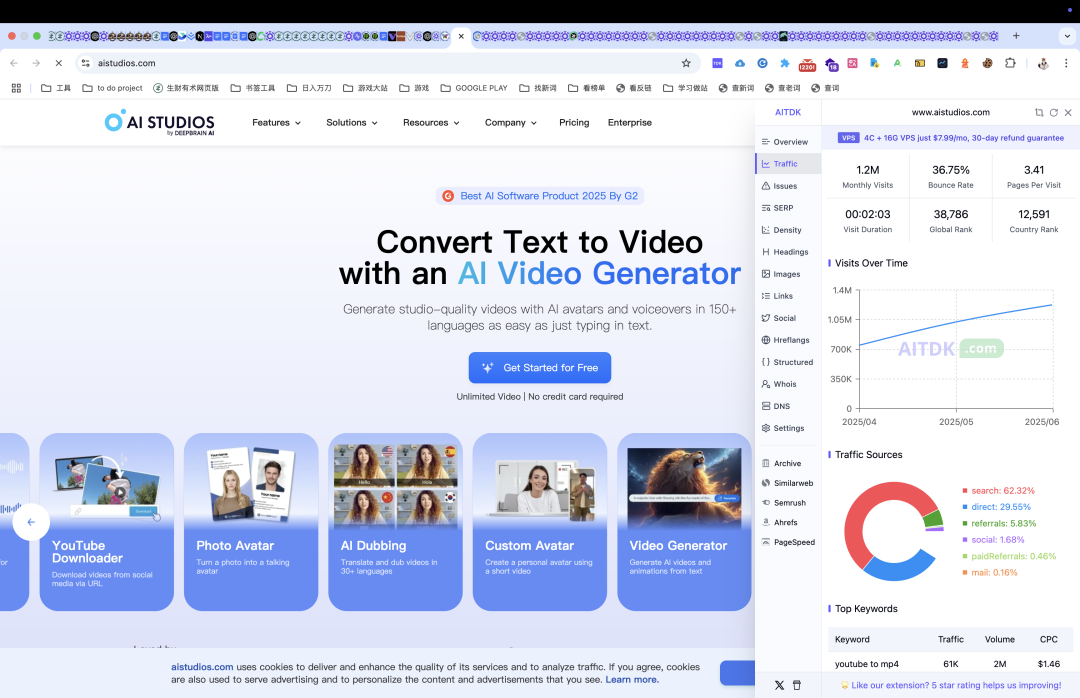Click the Learn more cookie link
This screenshot has width=1080, height=698.
click(632, 679)
